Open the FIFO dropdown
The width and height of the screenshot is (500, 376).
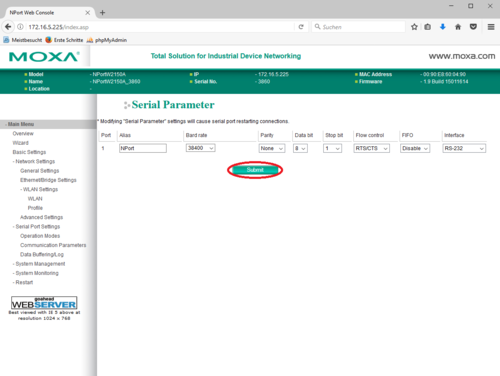(415, 148)
